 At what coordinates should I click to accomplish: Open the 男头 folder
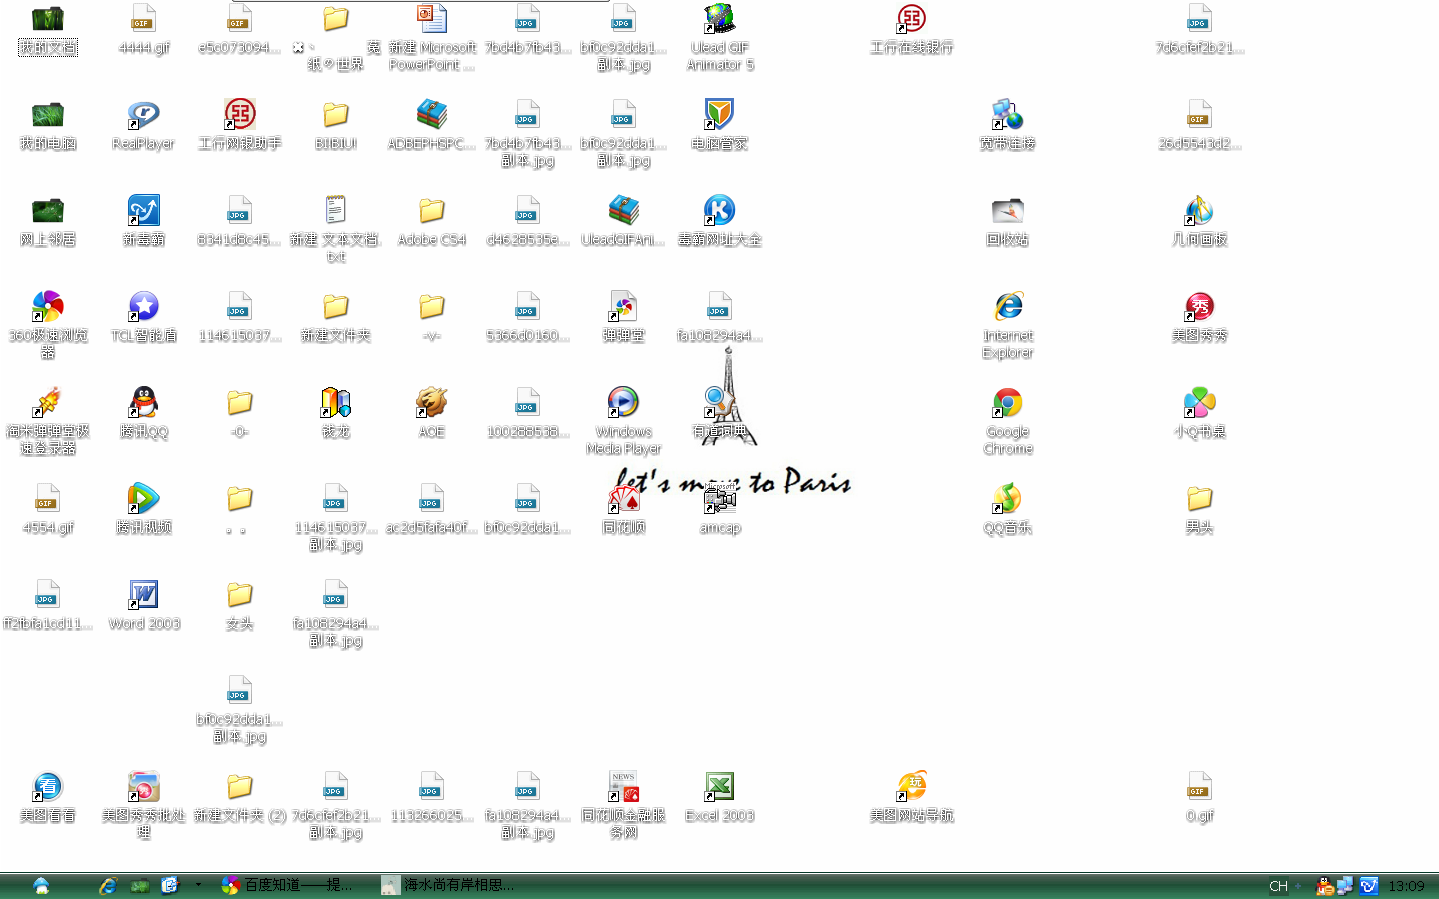[x=1199, y=499]
